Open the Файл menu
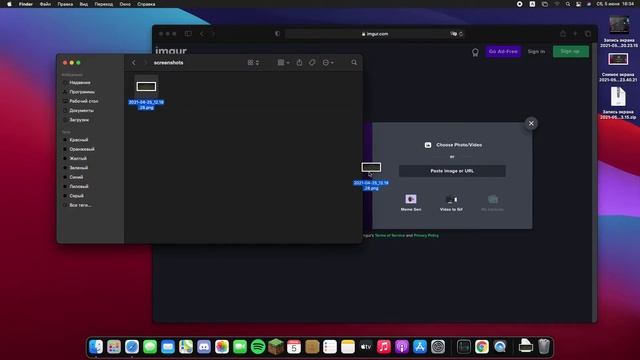 [x=45, y=4]
